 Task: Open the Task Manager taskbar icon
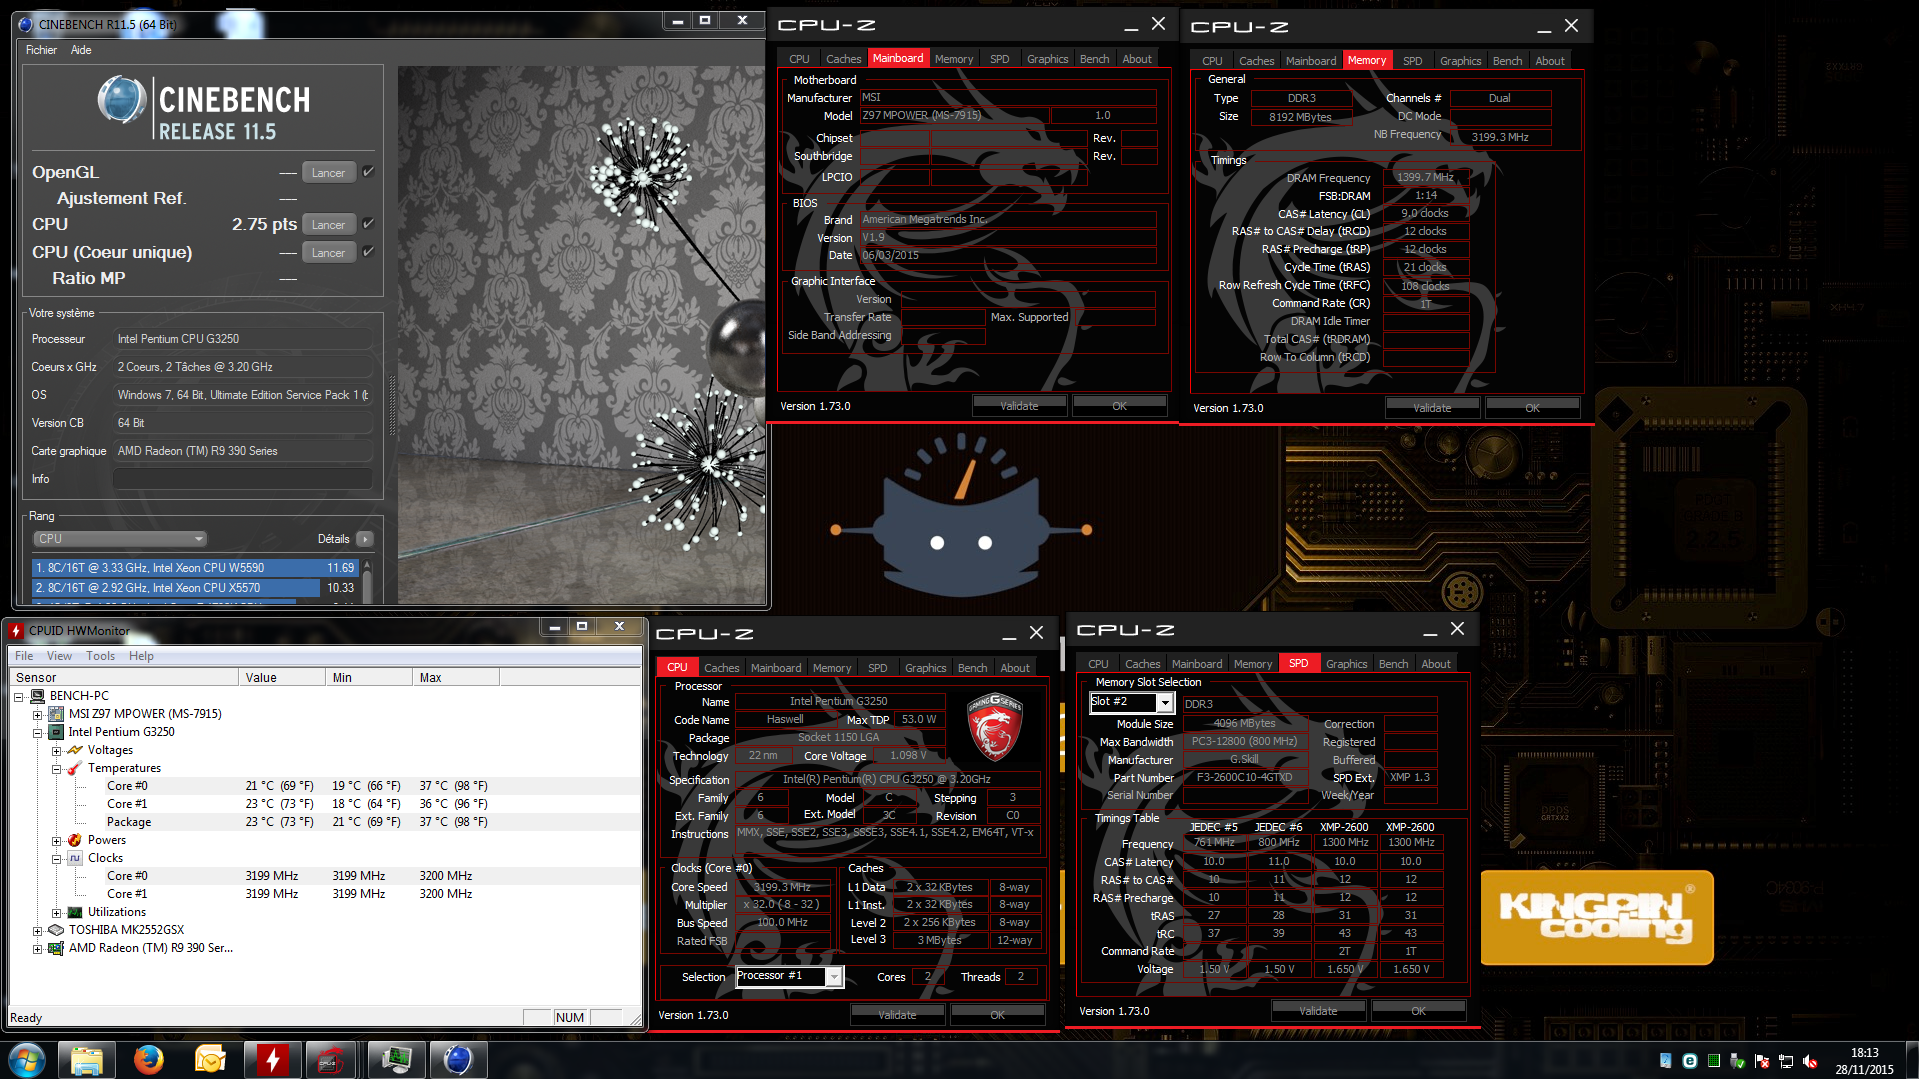[x=397, y=1059]
